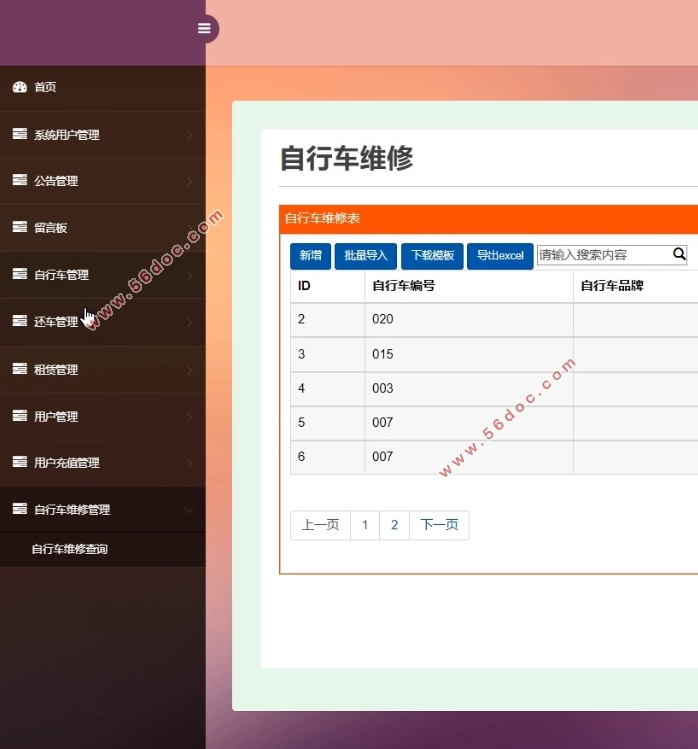The width and height of the screenshot is (698, 749).
Task: Open the 自行车维修管理 menu item
Action: coord(103,510)
